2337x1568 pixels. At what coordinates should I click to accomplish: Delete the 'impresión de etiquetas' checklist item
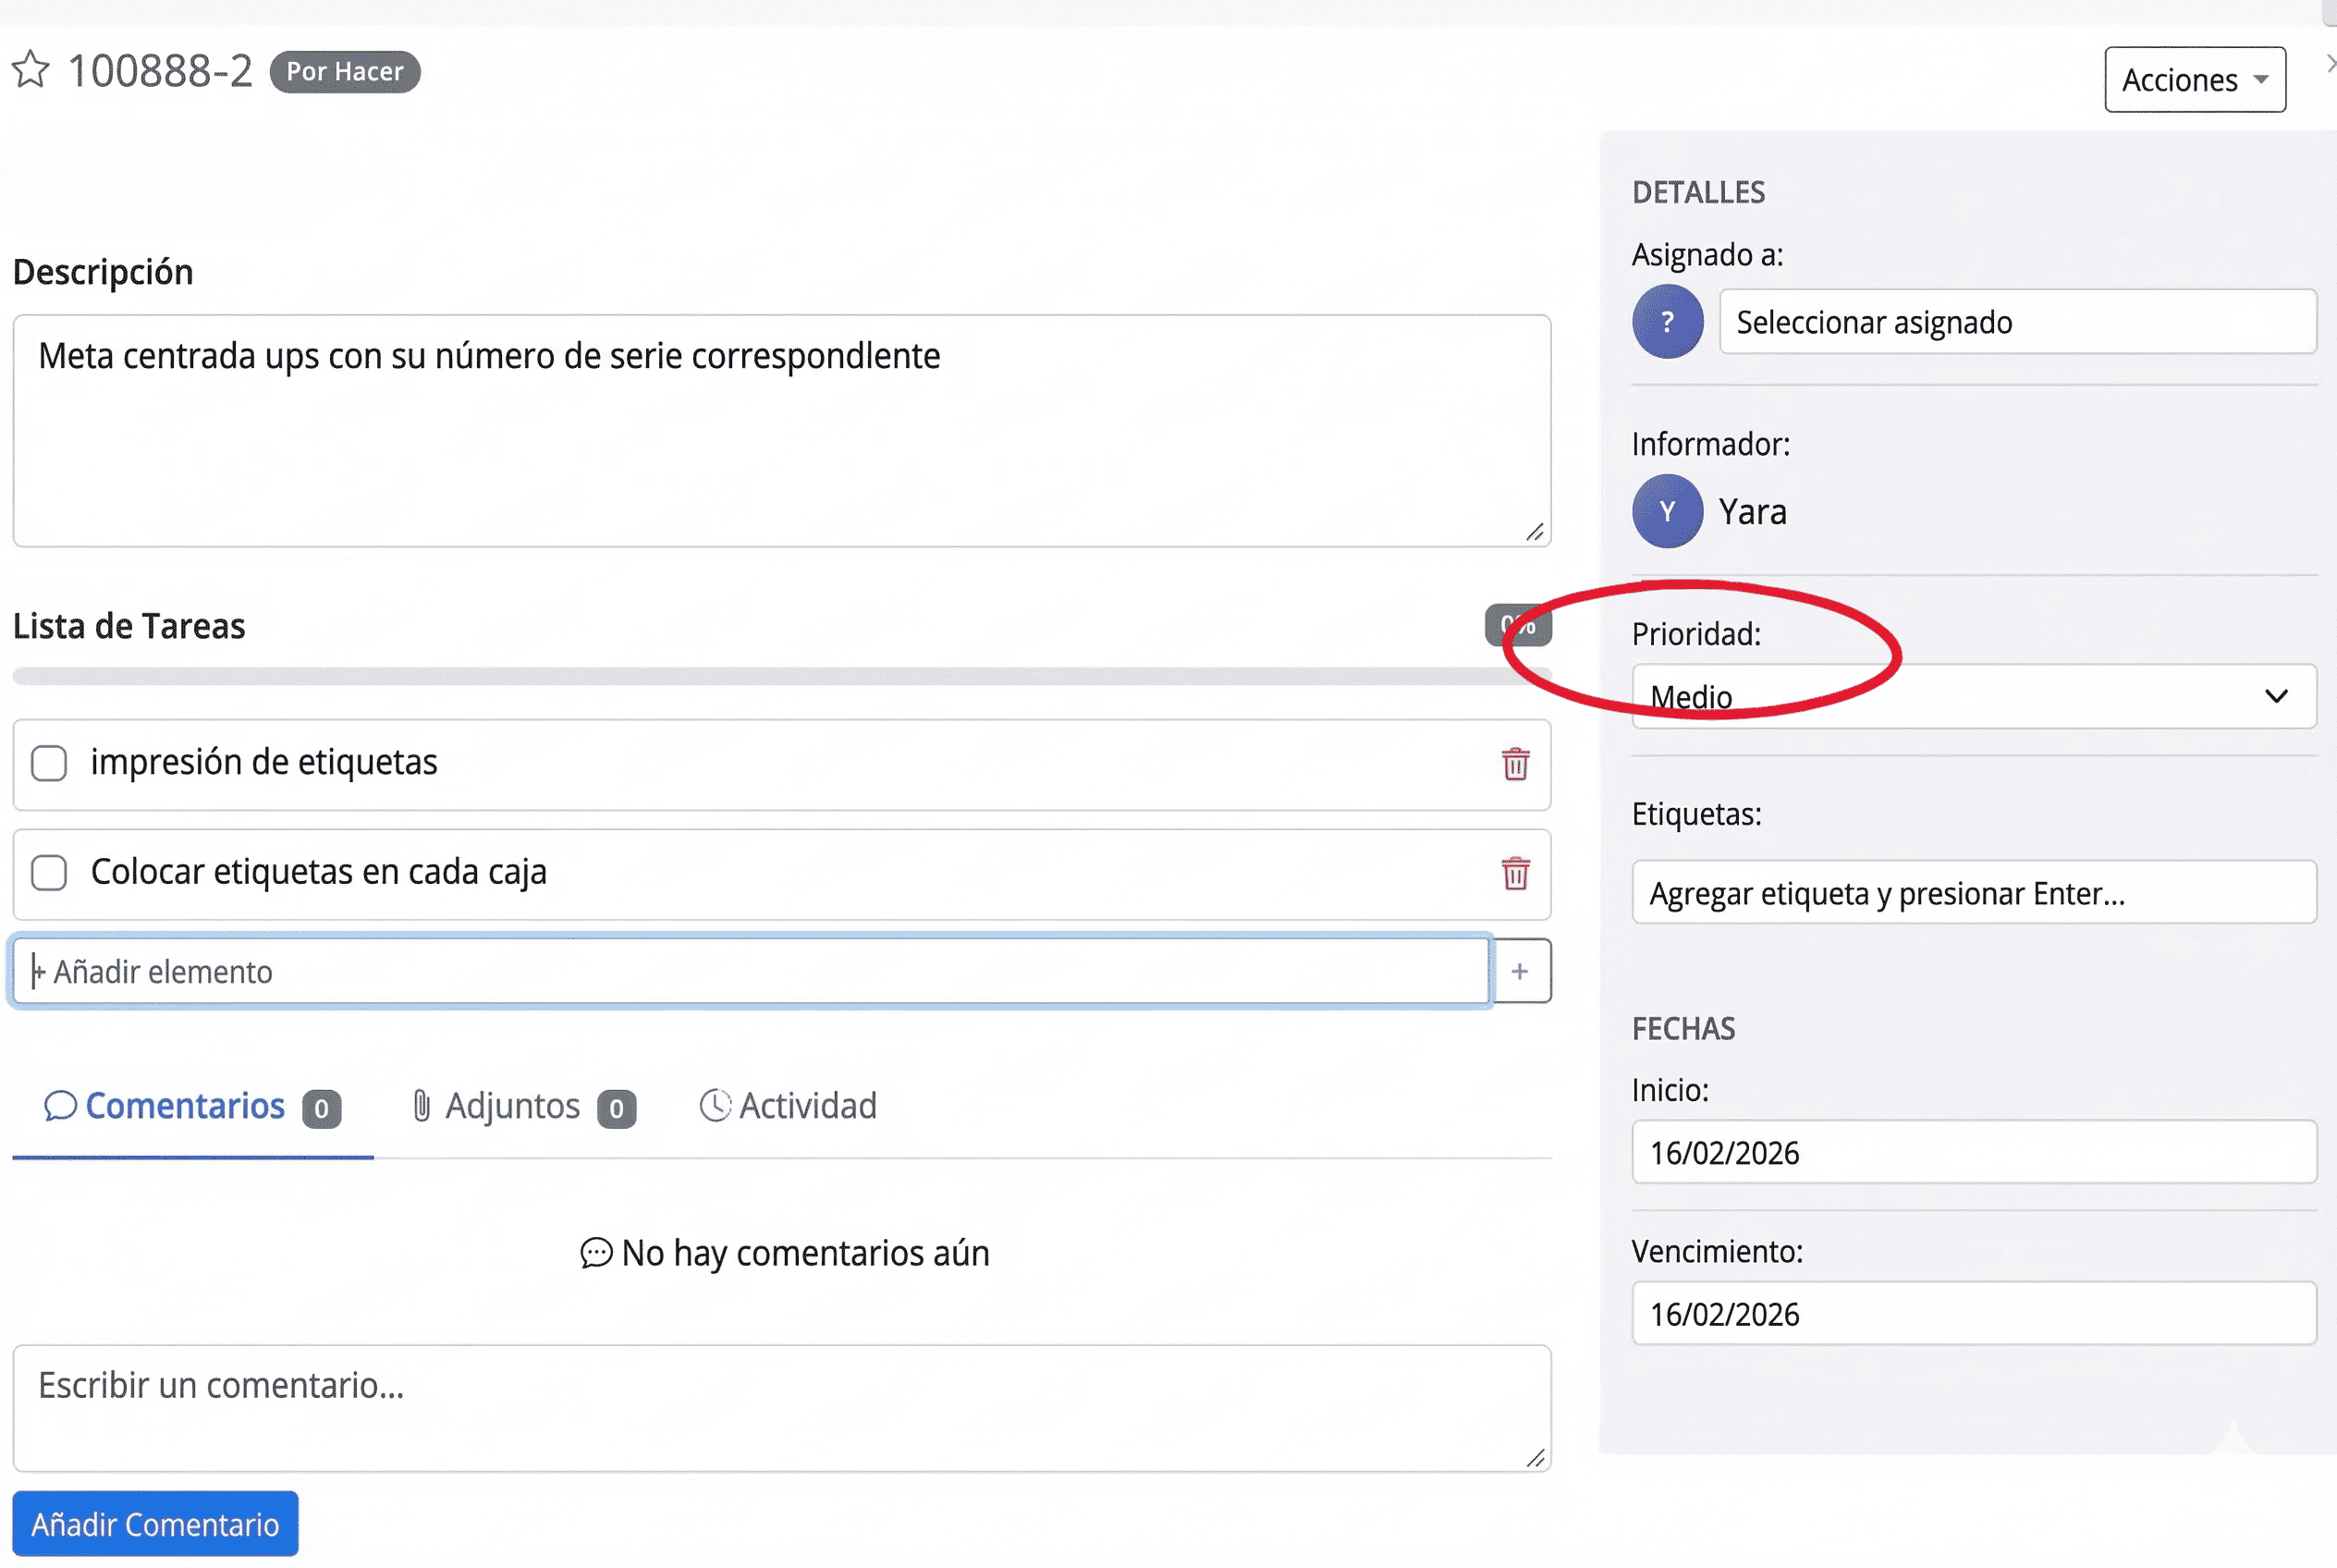click(1515, 764)
